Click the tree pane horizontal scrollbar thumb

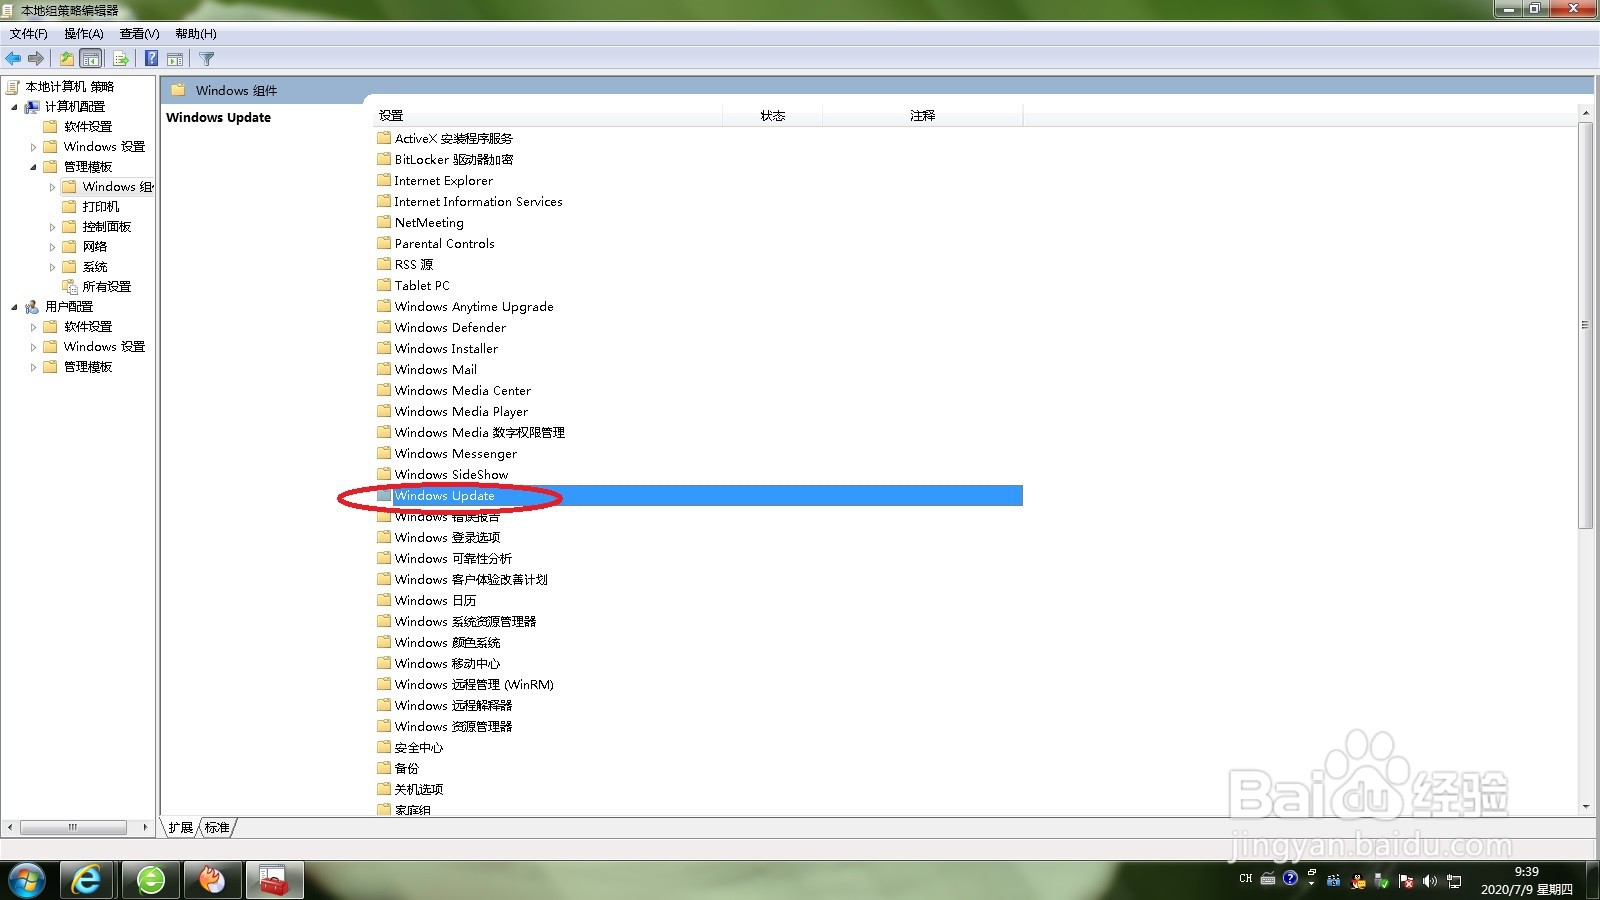coord(73,827)
